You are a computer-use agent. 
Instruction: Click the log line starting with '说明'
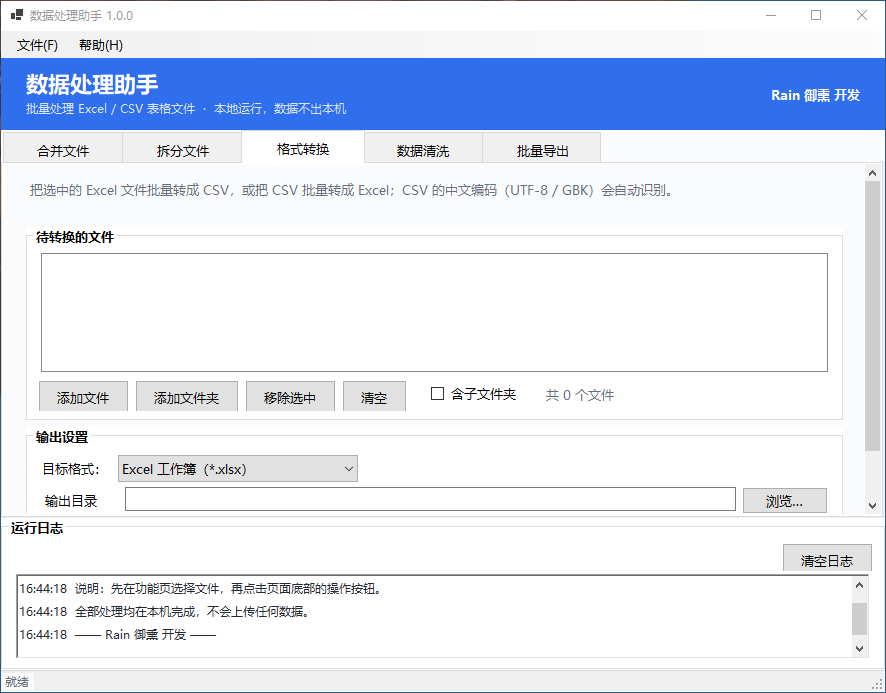201,589
